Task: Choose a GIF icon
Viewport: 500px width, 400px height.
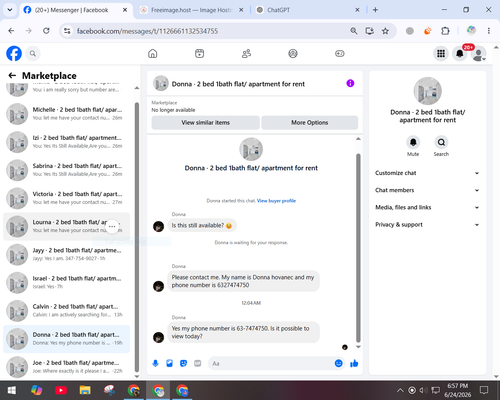Action: (x=198, y=363)
